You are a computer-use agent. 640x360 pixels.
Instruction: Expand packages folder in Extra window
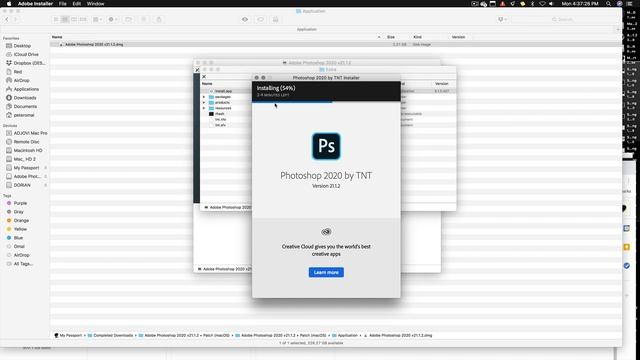click(x=204, y=97)
